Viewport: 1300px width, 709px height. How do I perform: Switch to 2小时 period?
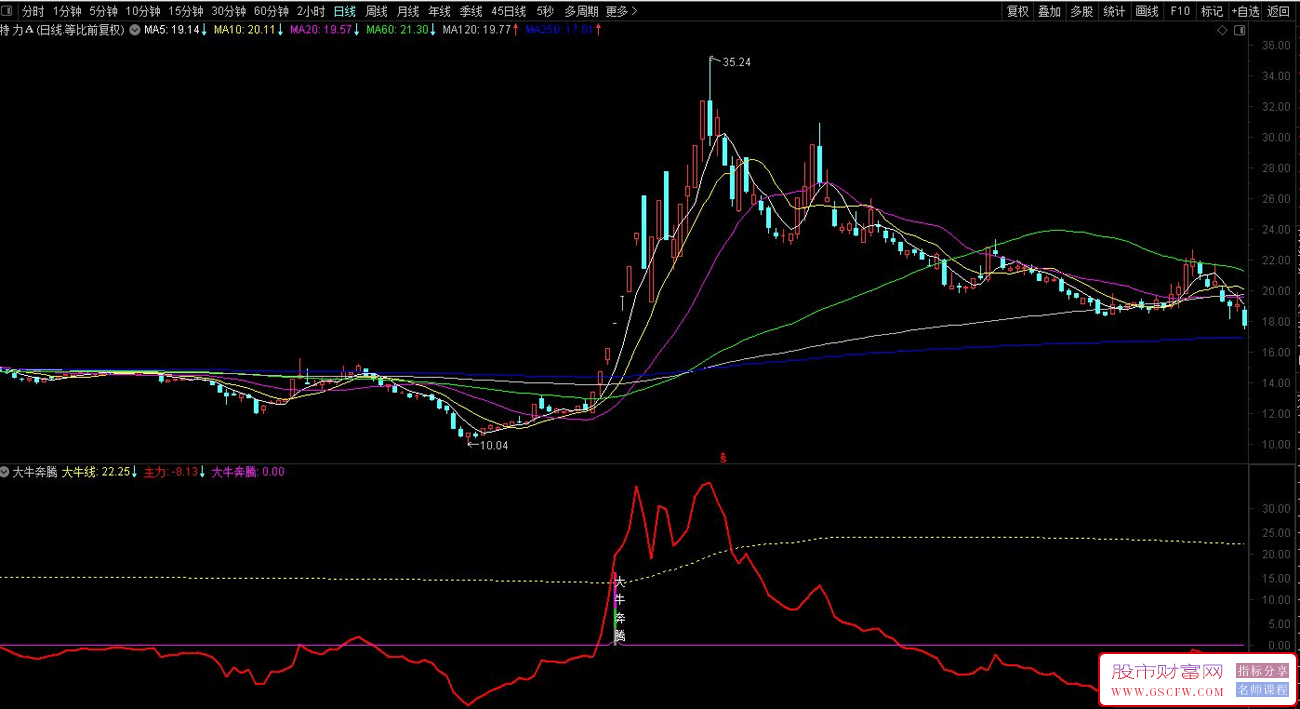pos(311,12)
